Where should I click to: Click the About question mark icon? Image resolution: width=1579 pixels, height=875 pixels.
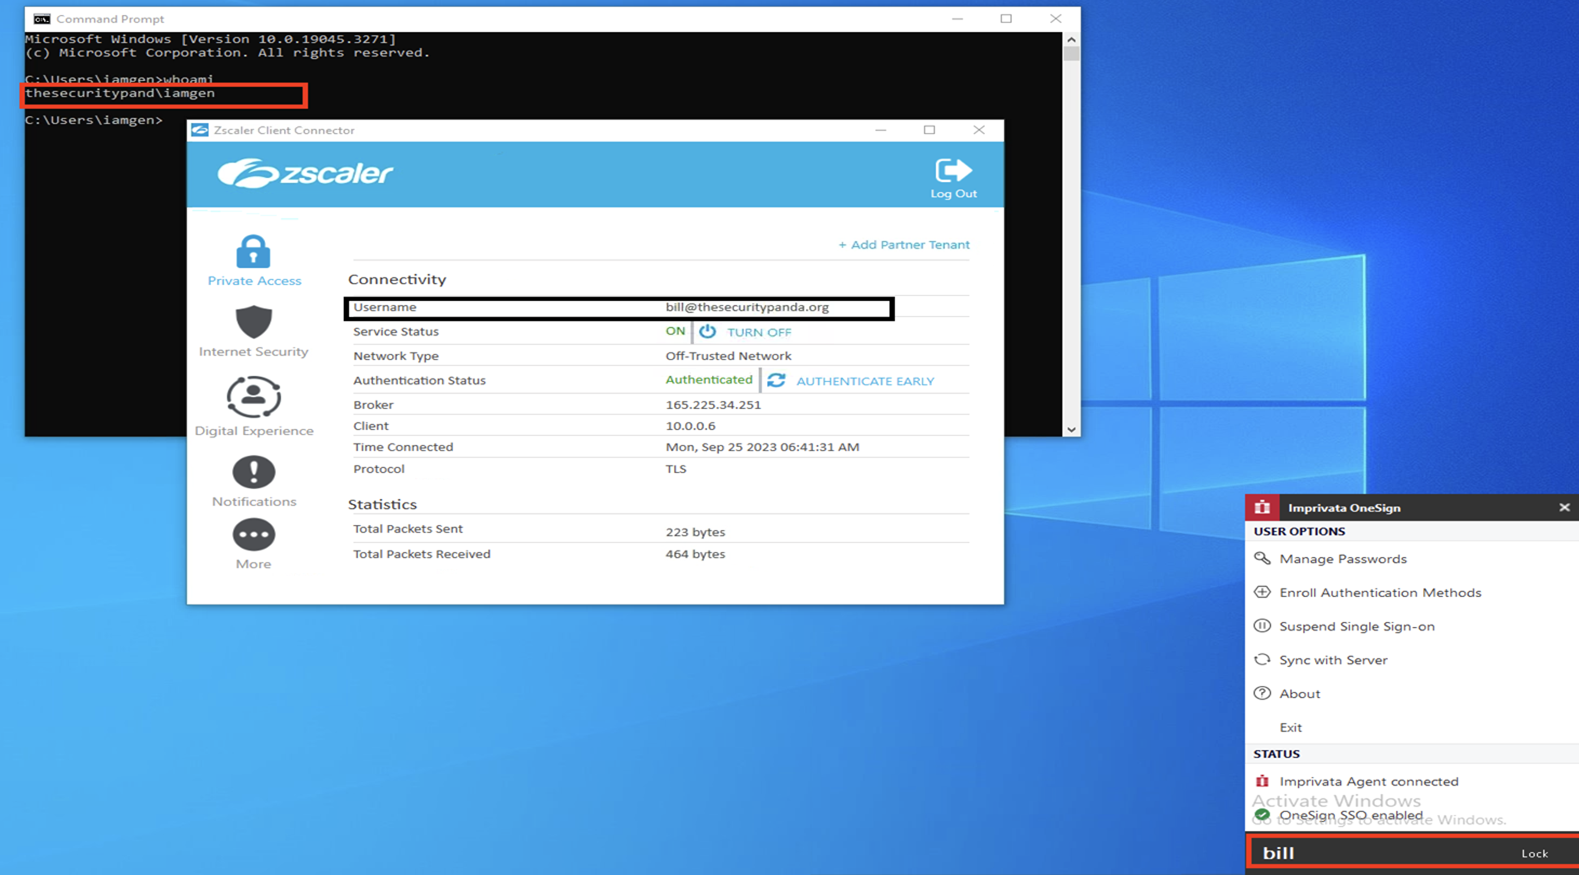point(1262,693)
